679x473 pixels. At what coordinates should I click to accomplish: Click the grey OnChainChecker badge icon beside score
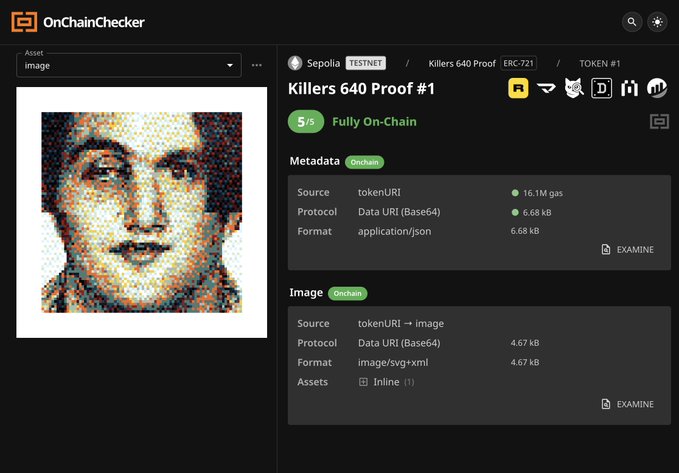pyautogui.click(x=659, y=122)
